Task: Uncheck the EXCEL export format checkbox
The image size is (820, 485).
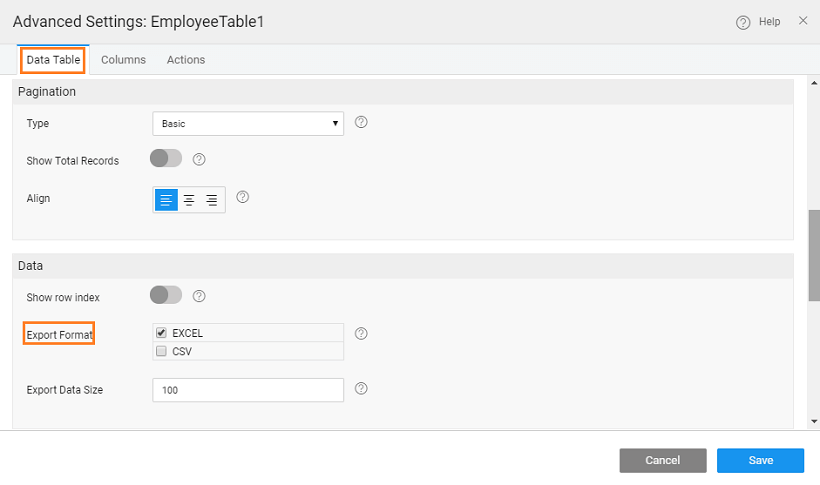Action: click(x=161, y=333)
